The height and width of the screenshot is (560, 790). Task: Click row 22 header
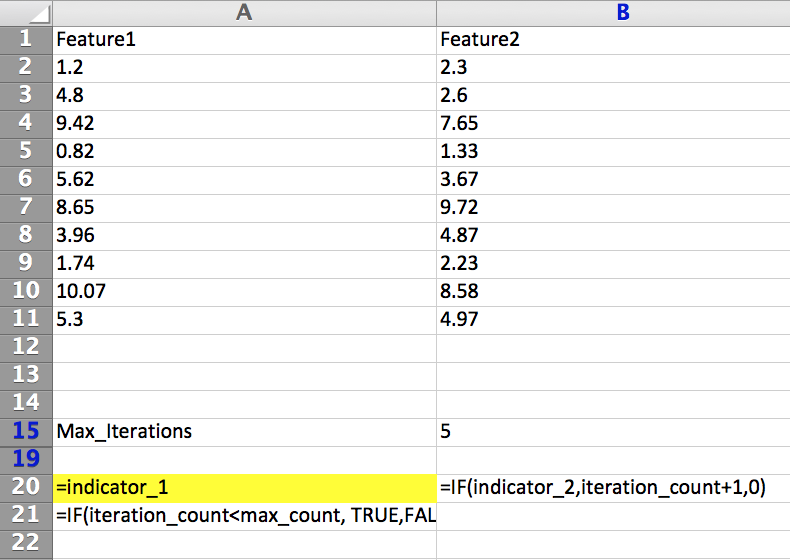[x=25, y=543]
